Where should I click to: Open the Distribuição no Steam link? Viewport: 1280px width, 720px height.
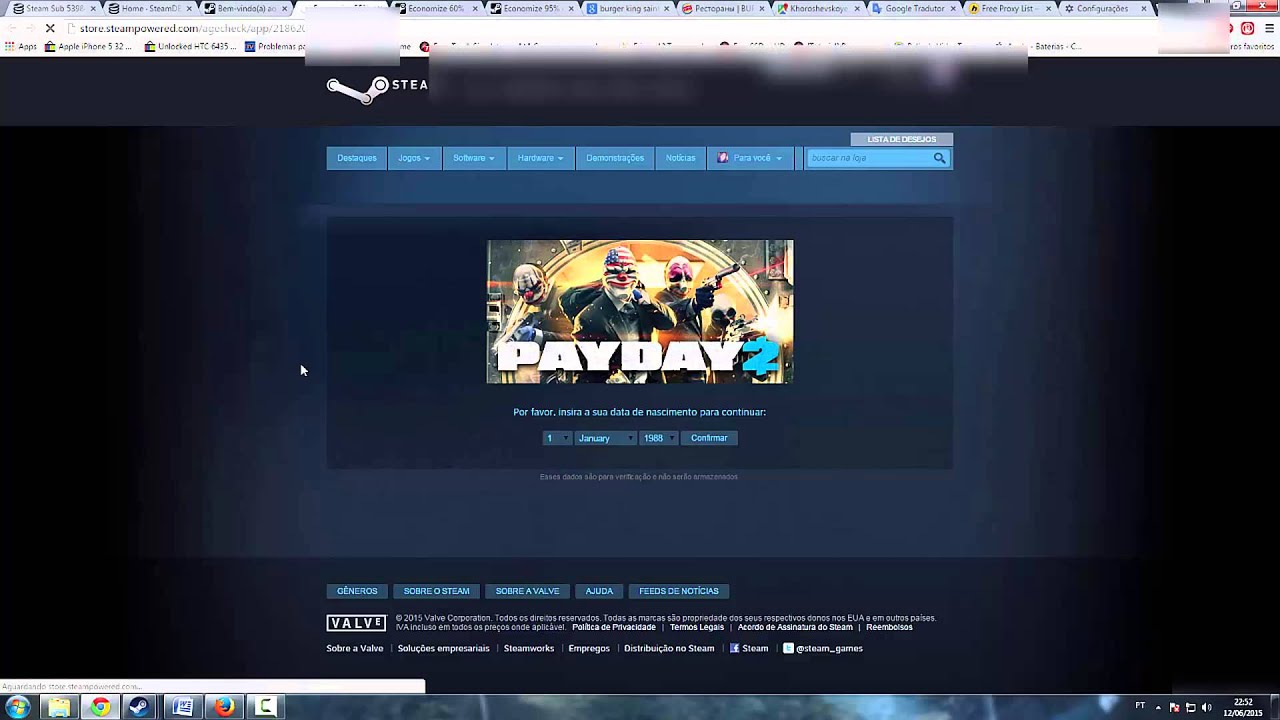[x=669, y=648]
